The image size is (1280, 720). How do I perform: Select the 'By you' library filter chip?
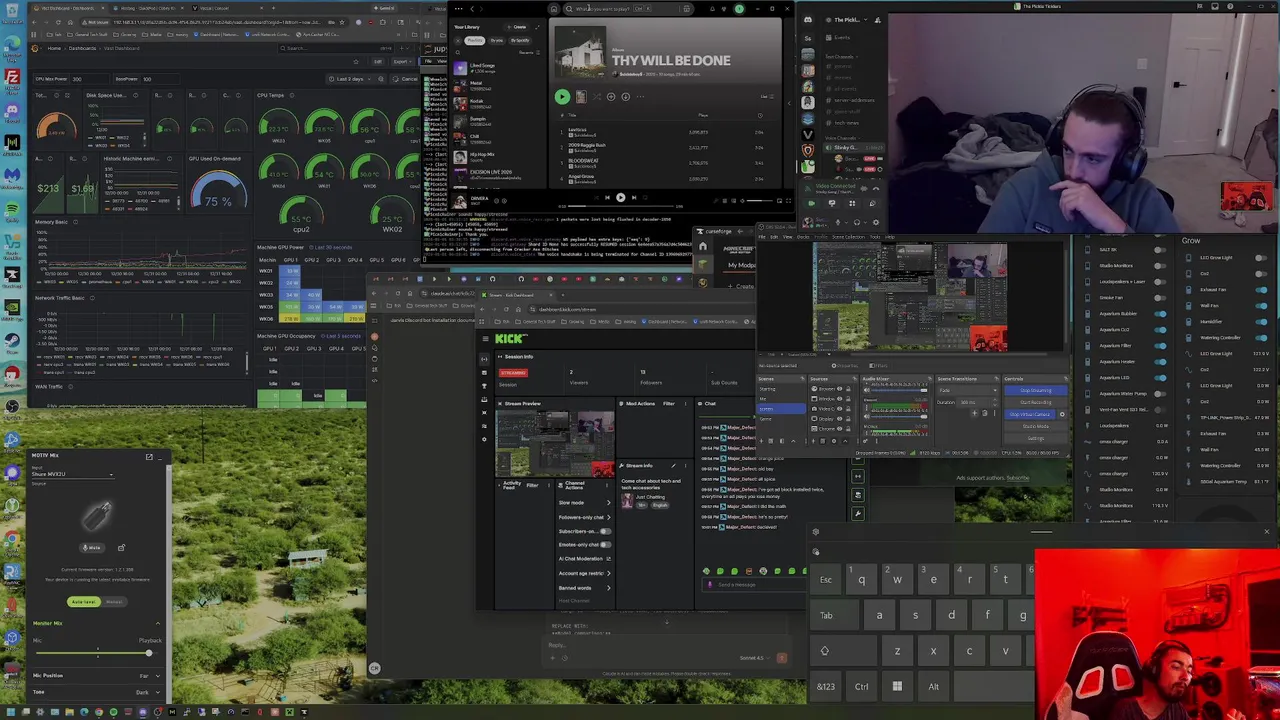499,41
